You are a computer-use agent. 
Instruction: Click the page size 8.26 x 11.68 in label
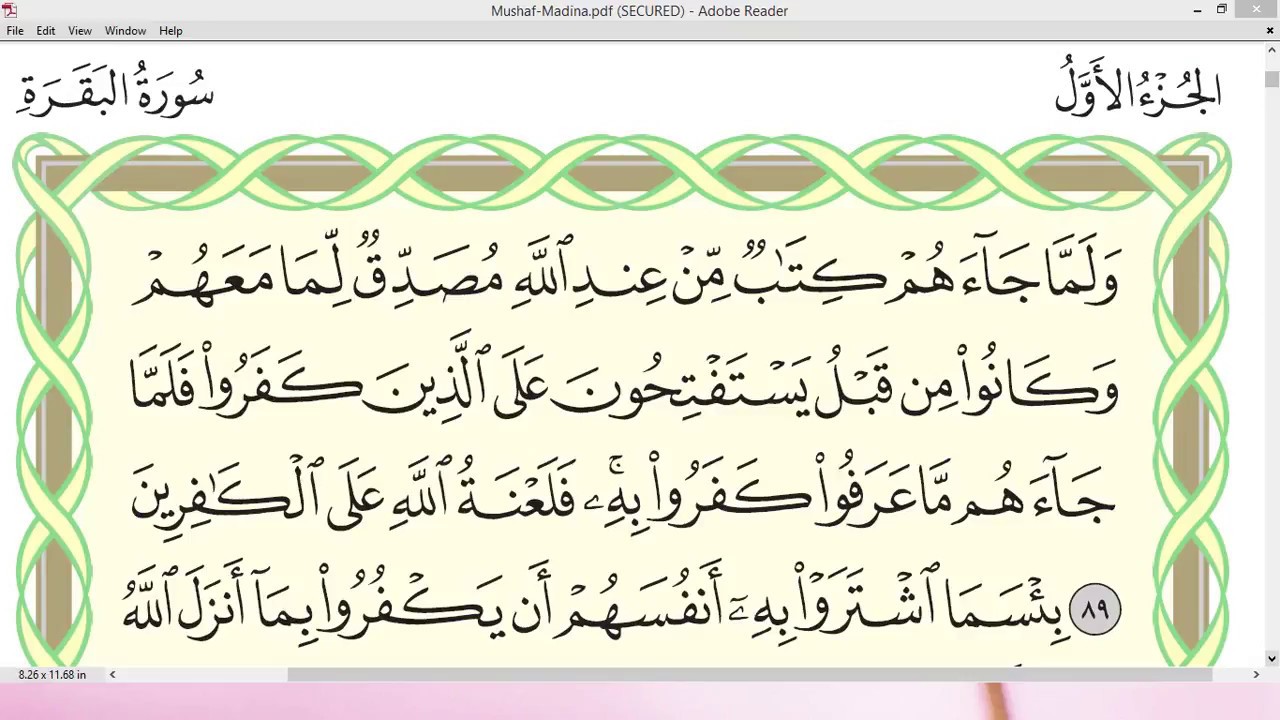[52, 675]
